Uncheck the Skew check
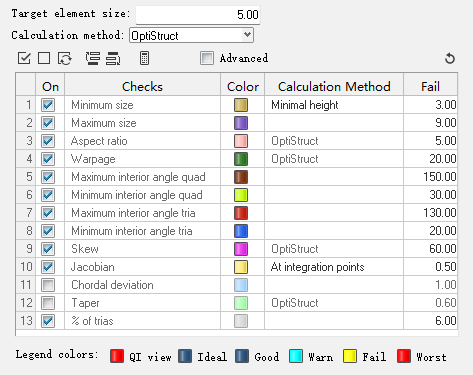Viewport: 473px width, 375px height. coord(48,249)
